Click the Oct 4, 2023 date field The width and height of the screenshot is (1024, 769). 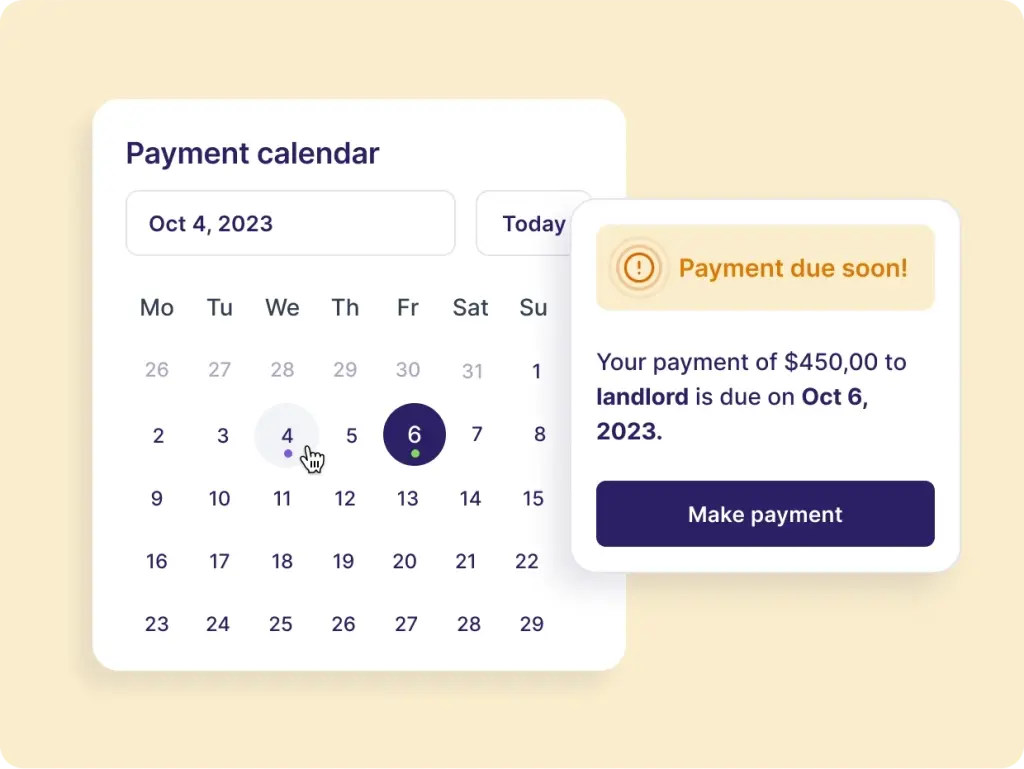(291, 223)
